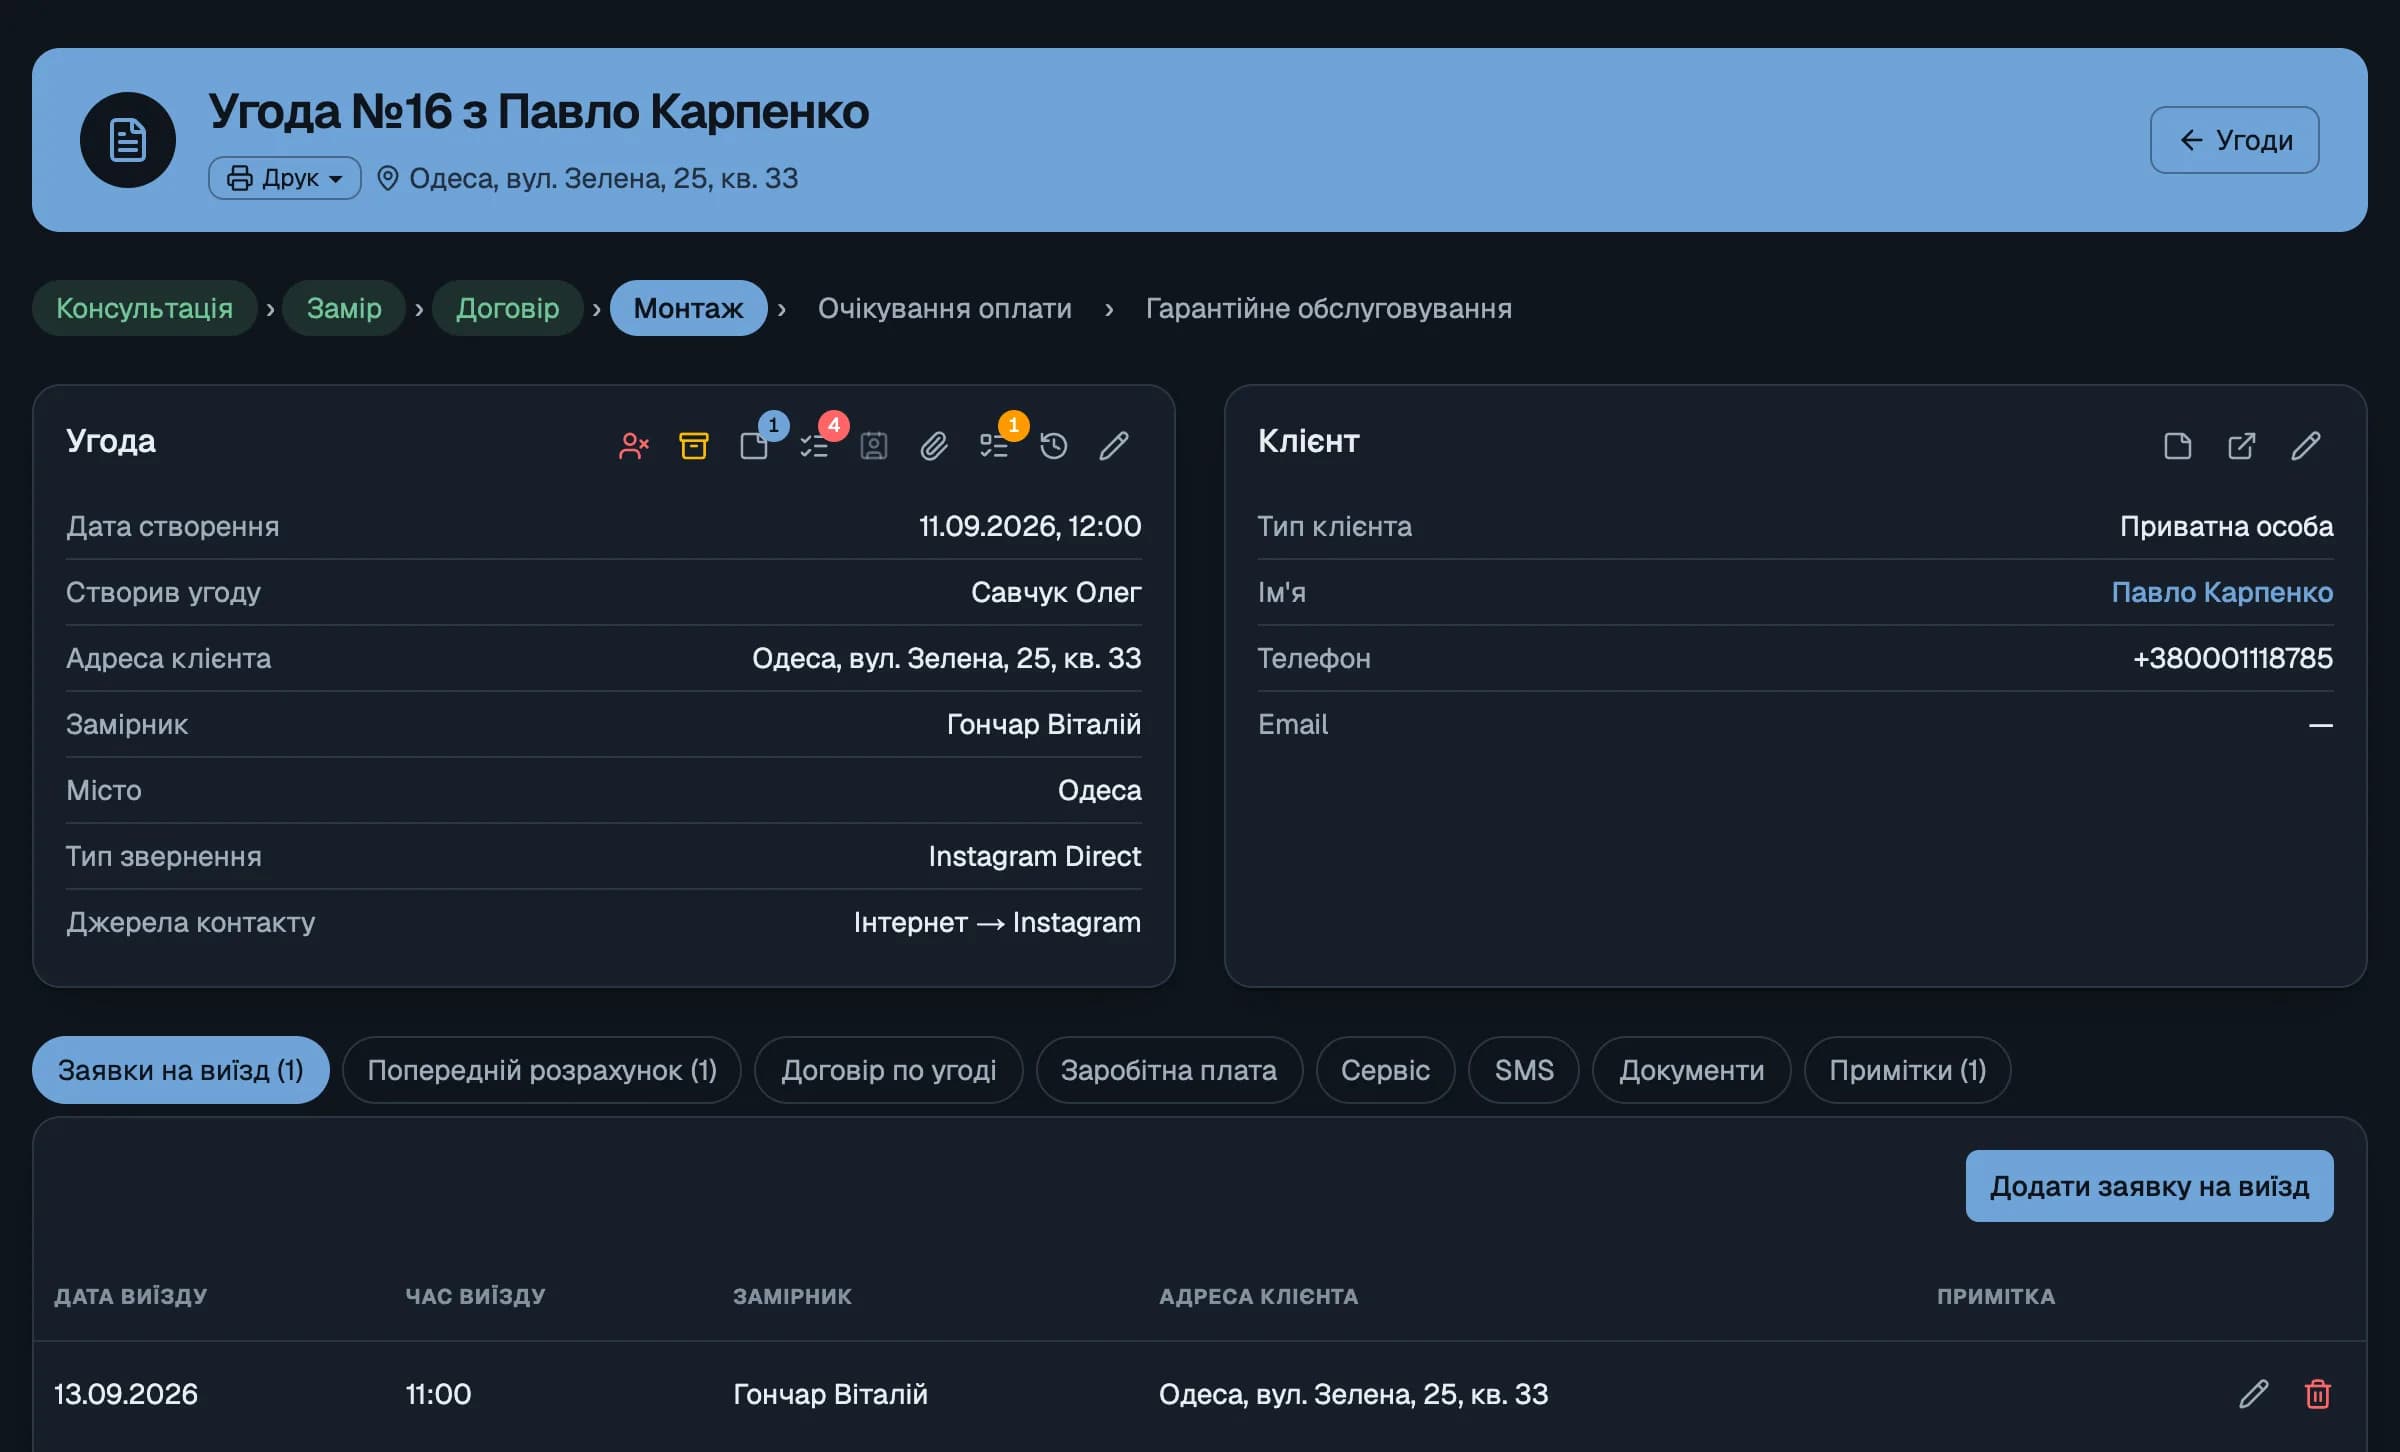Click the 11:00 time cell
This screenshot has width=2400, height=1452.
[438, 1394]
